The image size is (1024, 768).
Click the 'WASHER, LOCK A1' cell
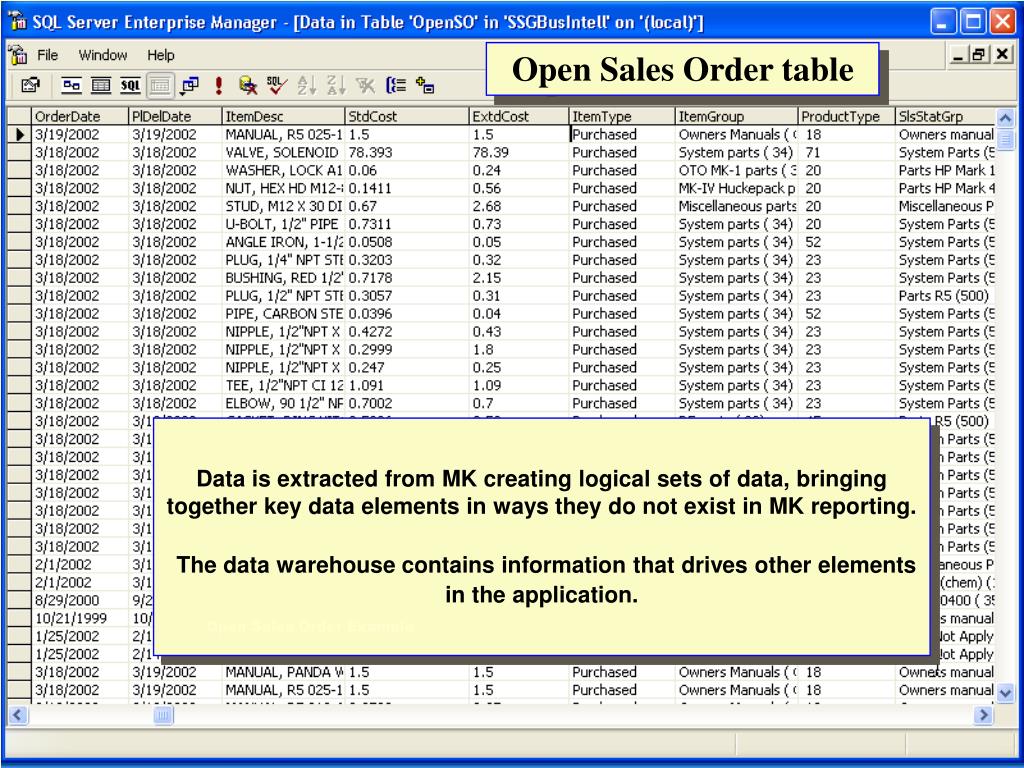coord(283,170)
